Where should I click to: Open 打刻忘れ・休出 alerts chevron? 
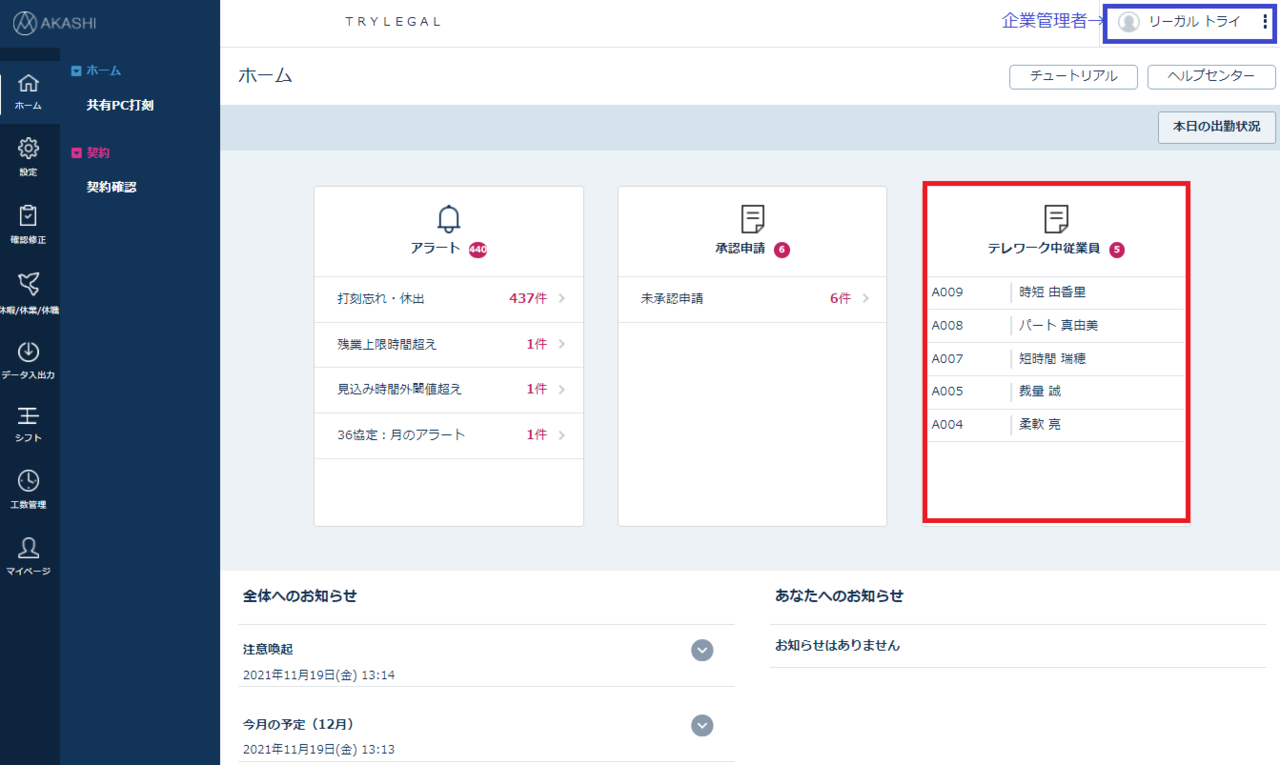coord(562,298)
